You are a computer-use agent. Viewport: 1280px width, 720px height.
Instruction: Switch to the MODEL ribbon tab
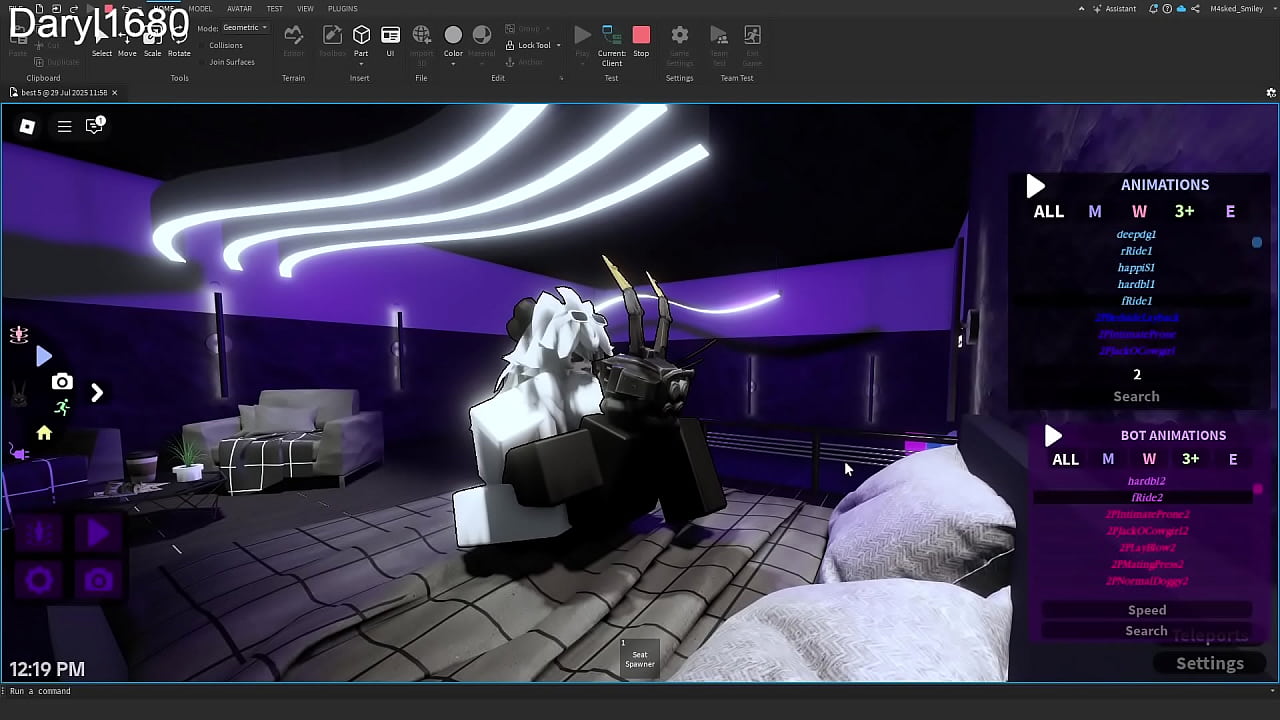click(x=200, y=9)
